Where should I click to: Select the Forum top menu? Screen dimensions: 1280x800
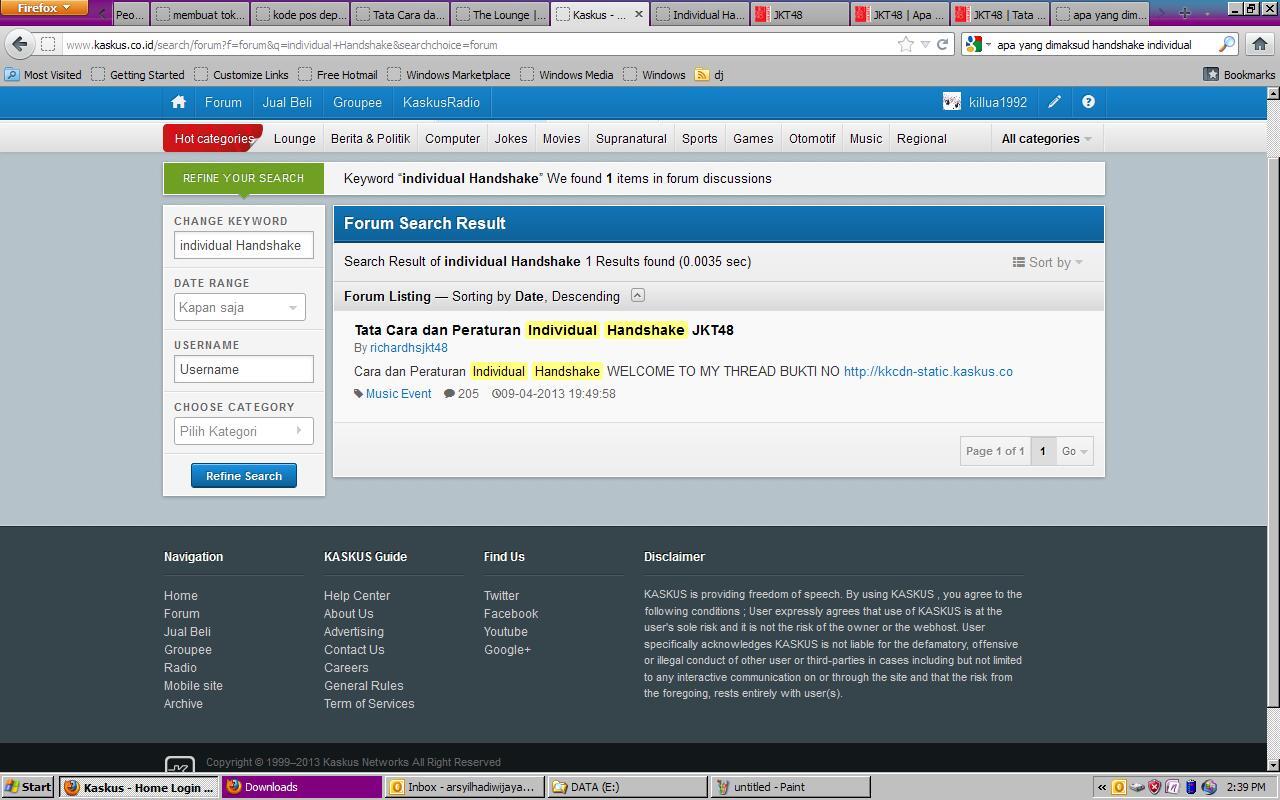pos(223,102)
